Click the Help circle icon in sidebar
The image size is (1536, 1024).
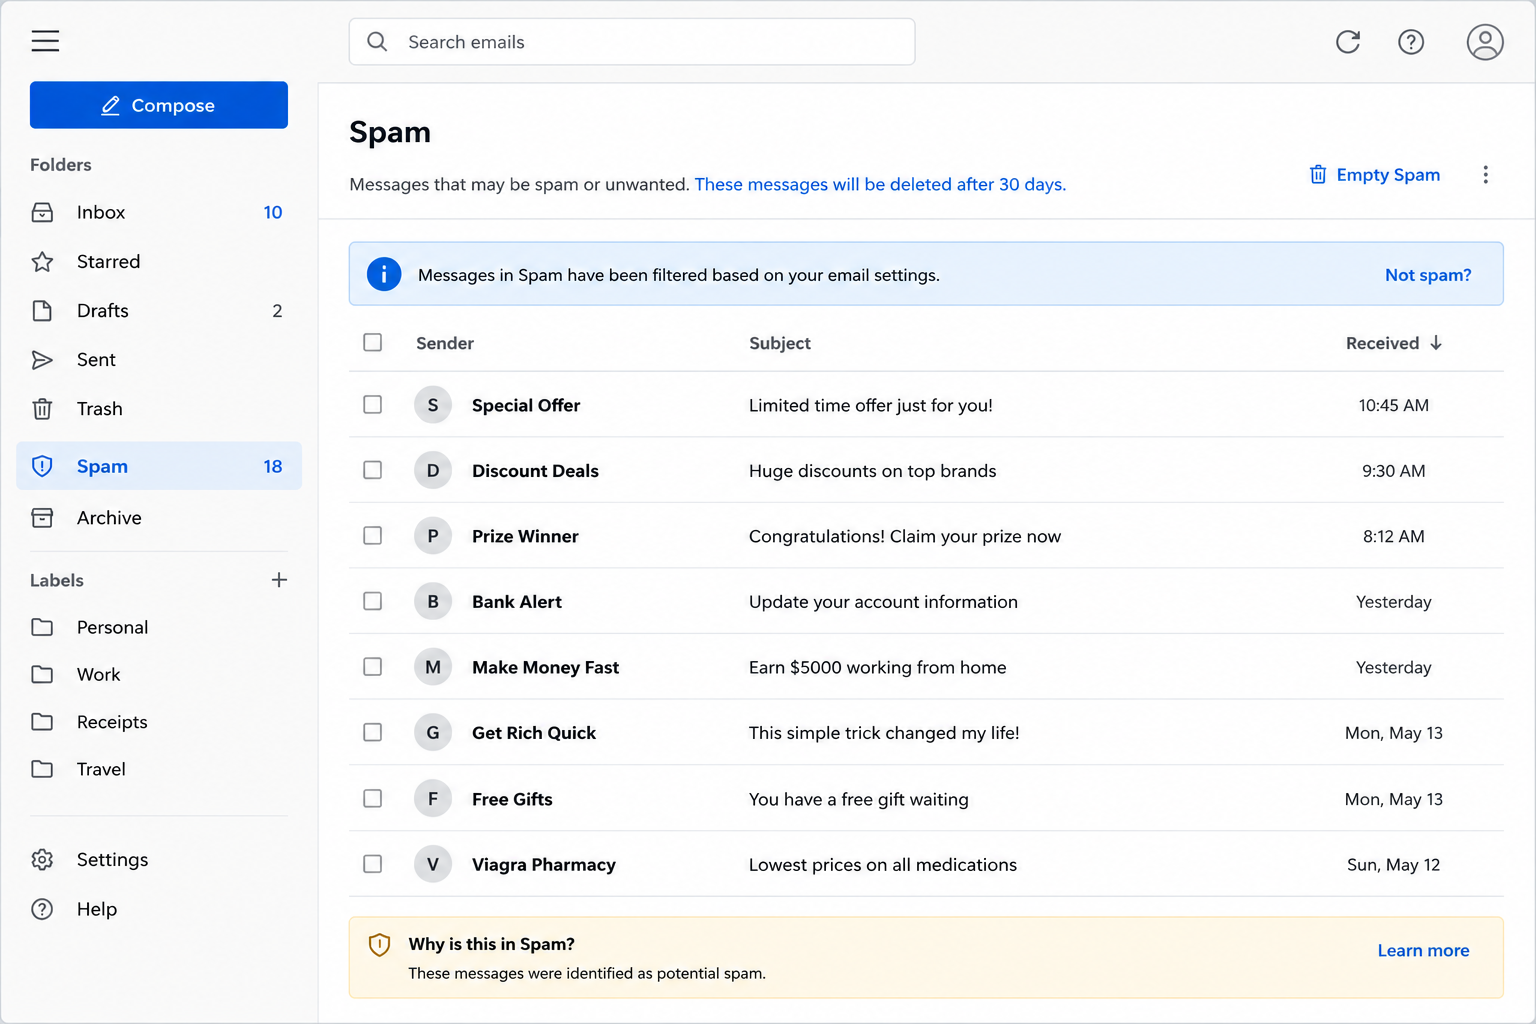coord(42,909)
